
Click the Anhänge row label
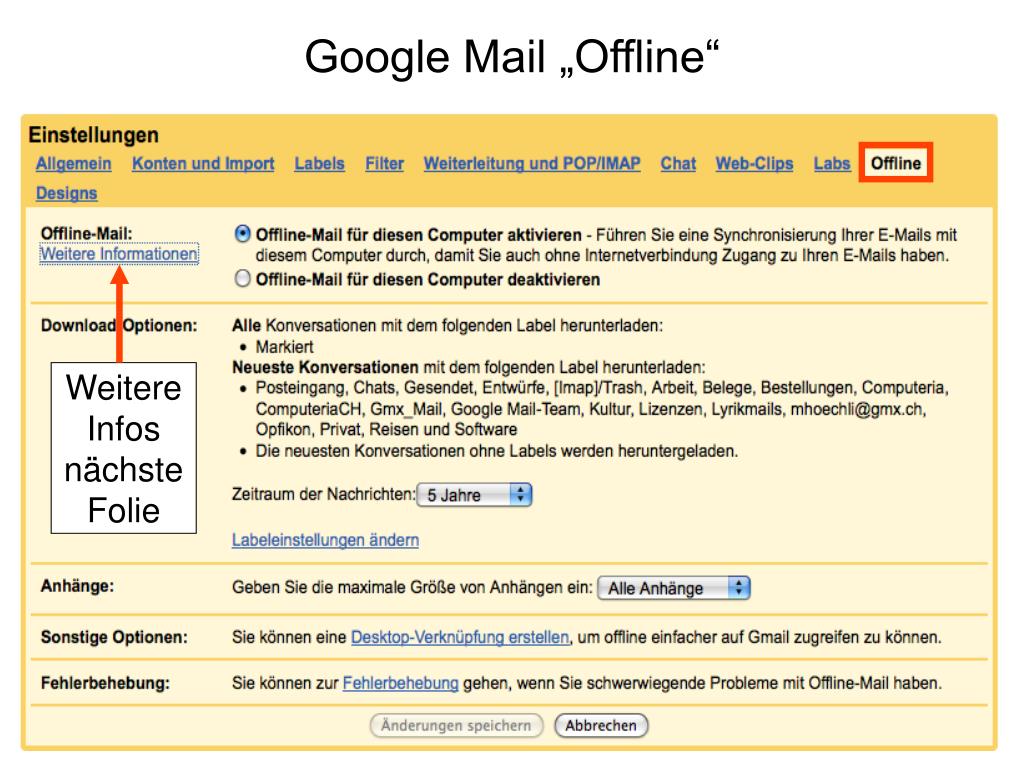pos(77,586)
